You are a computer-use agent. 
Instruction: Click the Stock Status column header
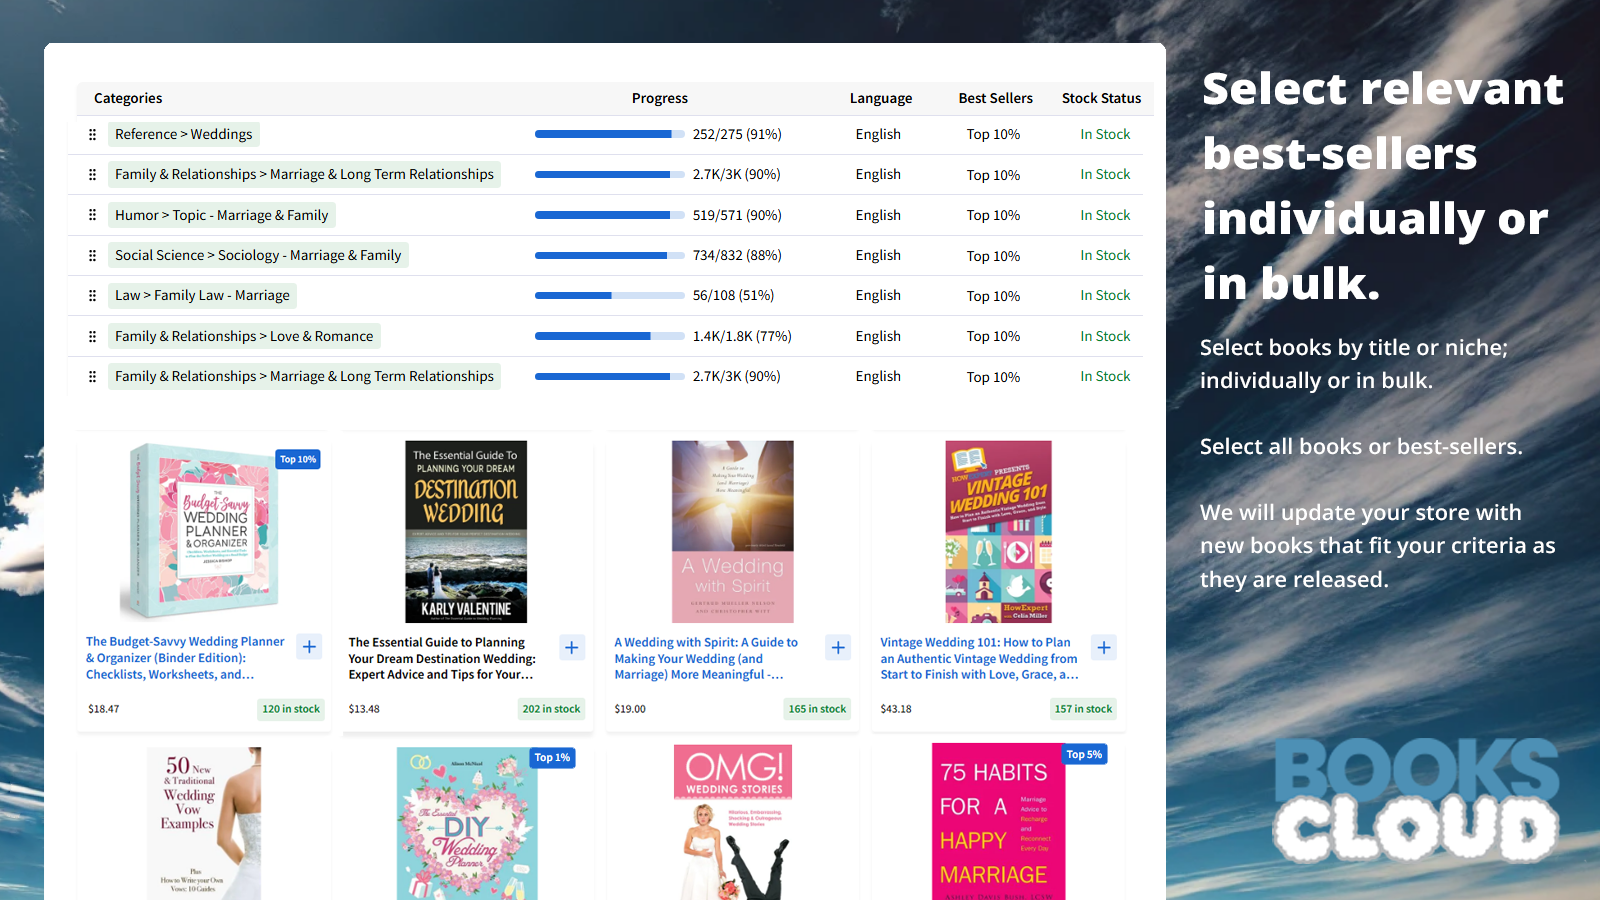click(1101, 98)
